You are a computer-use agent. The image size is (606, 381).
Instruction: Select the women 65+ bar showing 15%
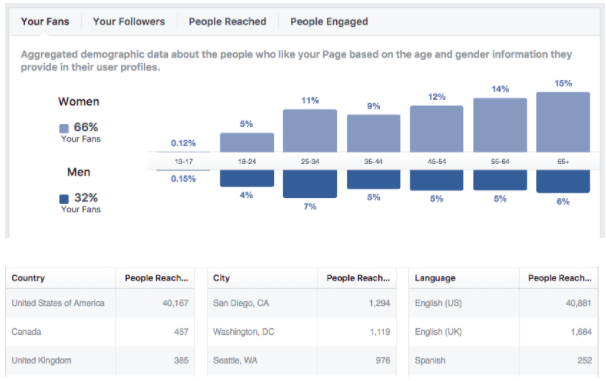563,122
